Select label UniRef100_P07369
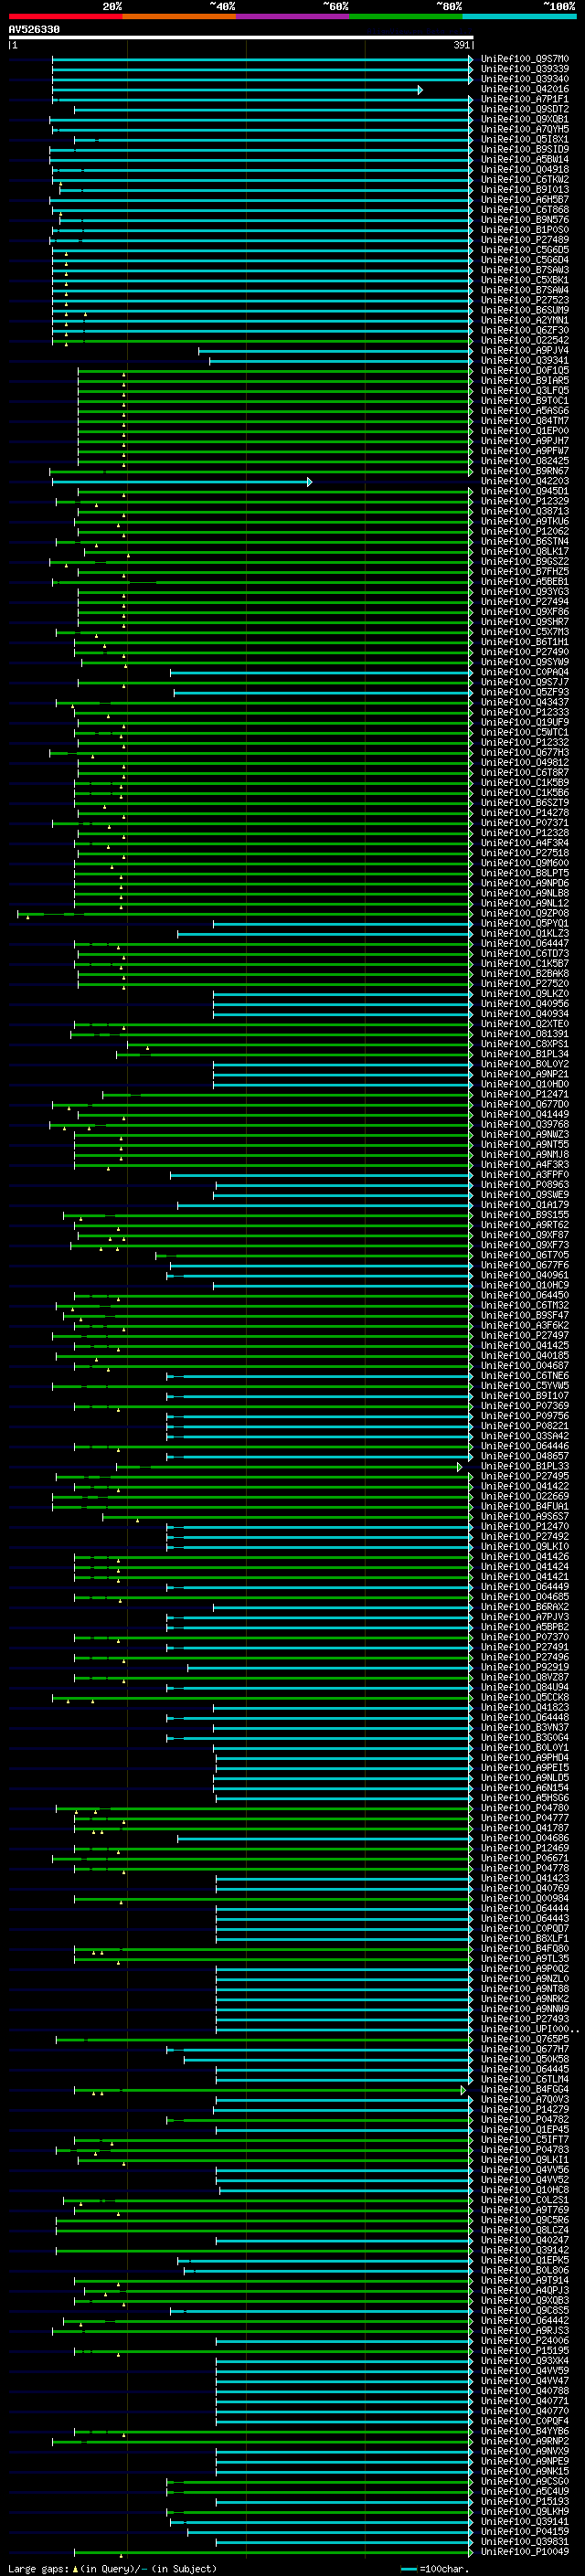585x2576 pixels. point(525,1406)
